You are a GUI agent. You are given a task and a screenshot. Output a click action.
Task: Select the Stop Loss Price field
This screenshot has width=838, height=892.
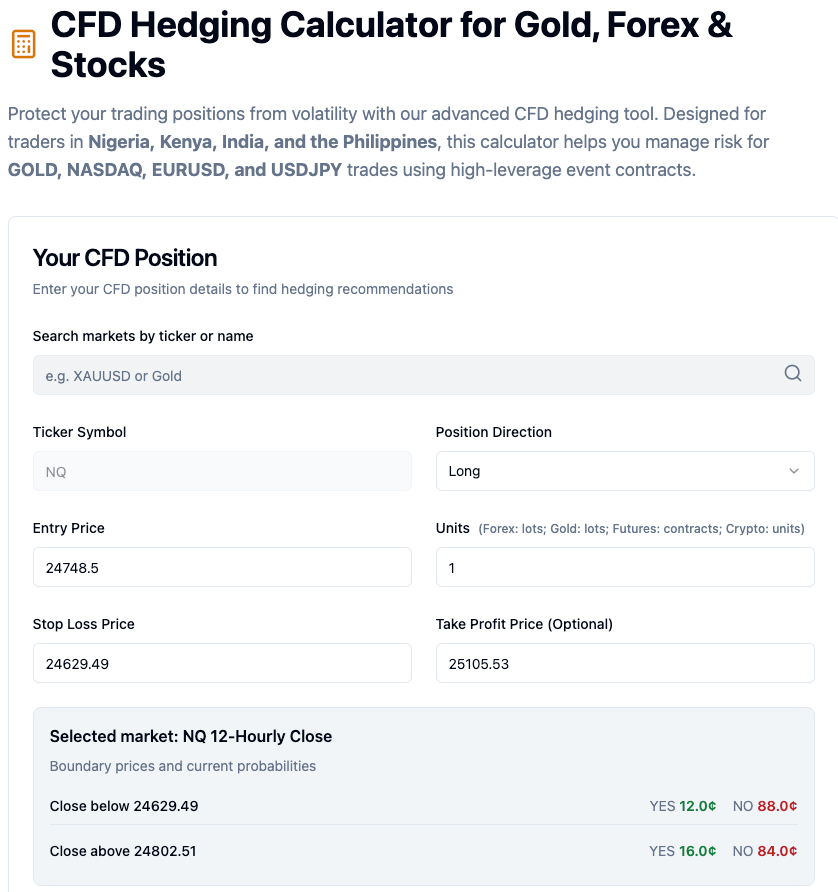coord(222,662)
